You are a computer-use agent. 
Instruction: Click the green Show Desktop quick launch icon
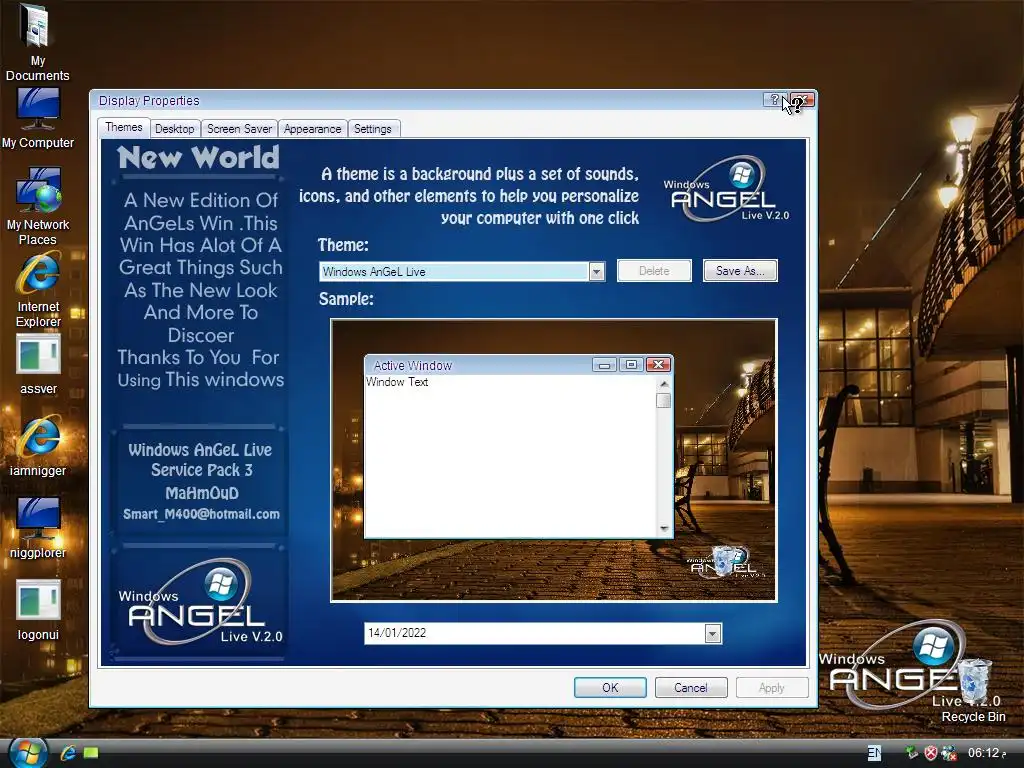click(91, 753)
